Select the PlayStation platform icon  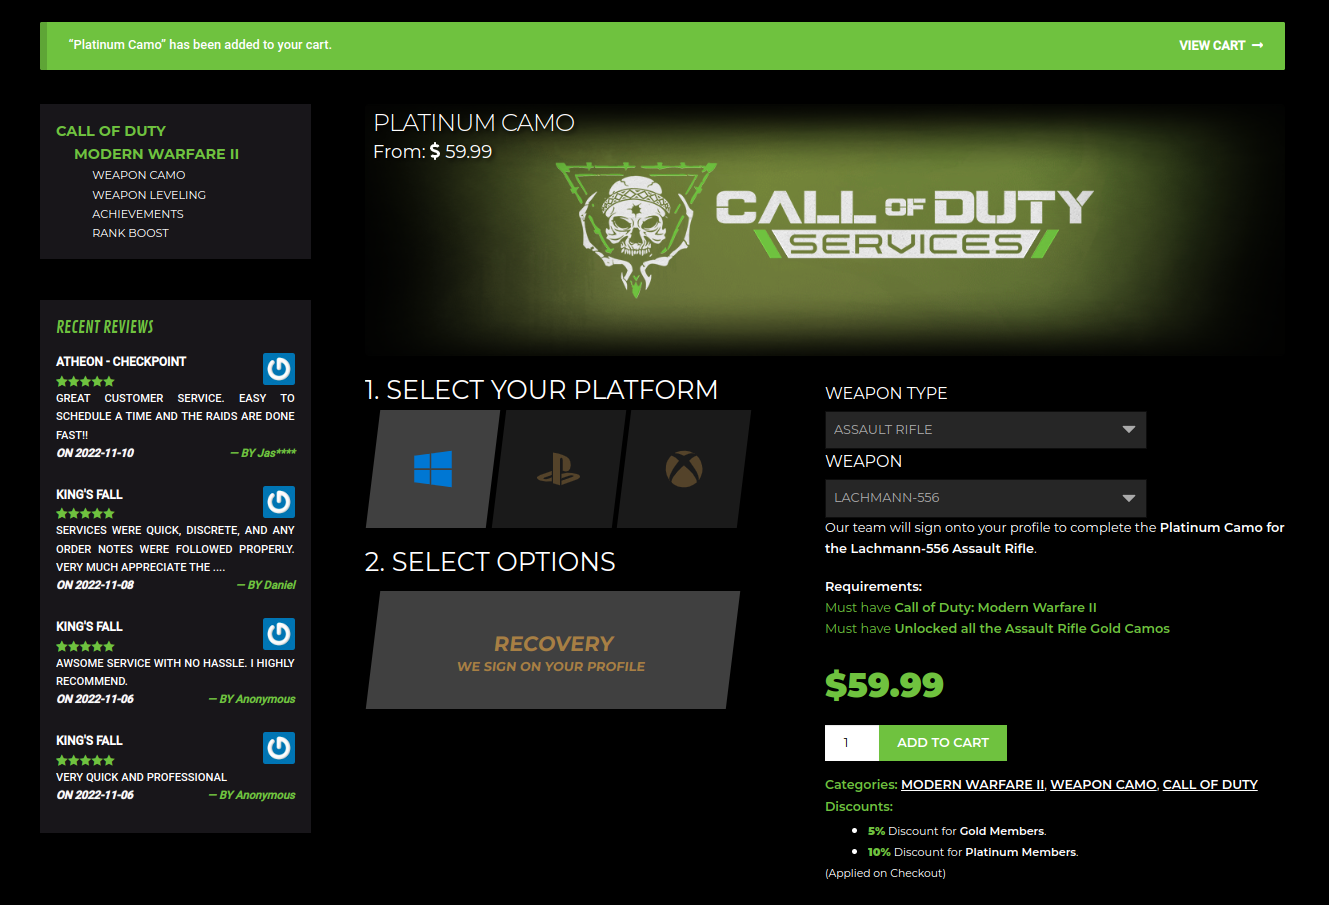pyautogui.click(x=558, y=469)
